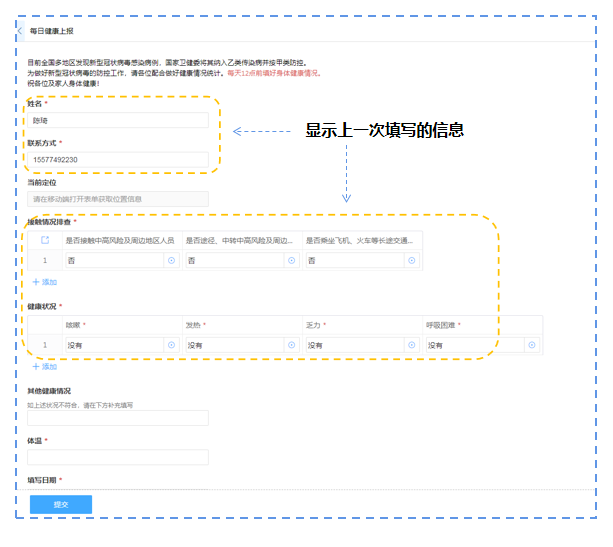Click the 其他健康情况 text field
The image size is (613, 547).
118,418
